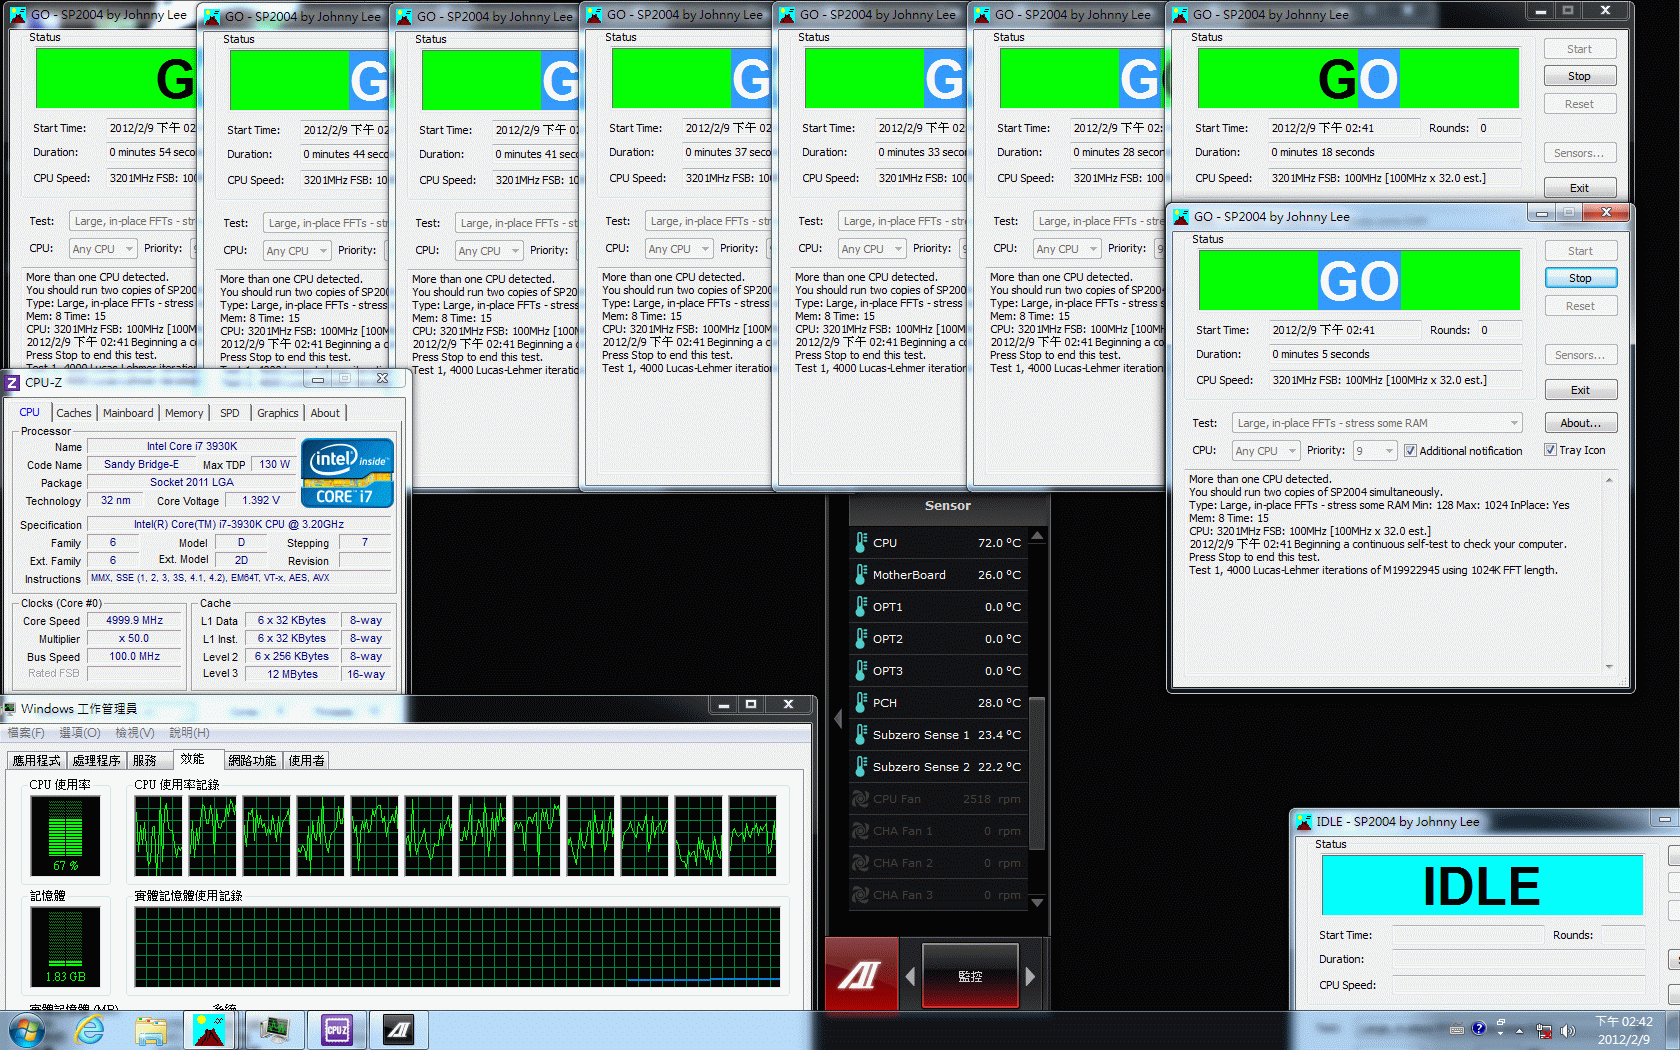Viewport: 1680px width, 1050px height.
Task: Switch to 處理程序 tab in Task Manager
Action: (96, 761)
